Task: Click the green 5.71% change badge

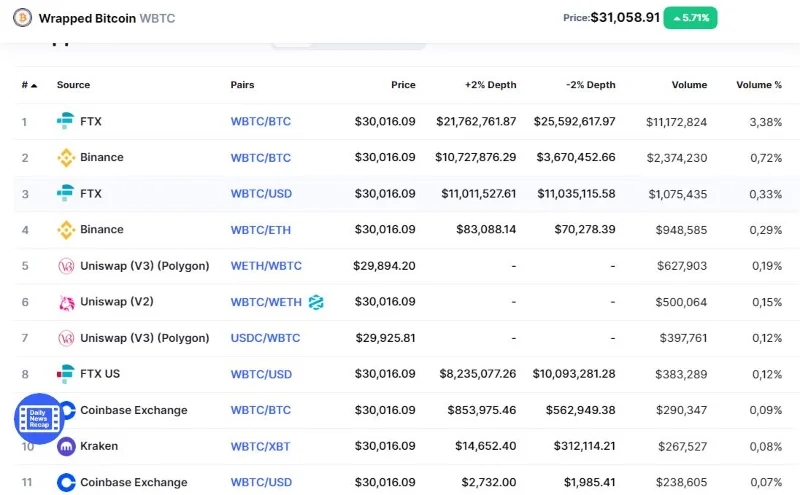Action: click(x=690, y=18)
